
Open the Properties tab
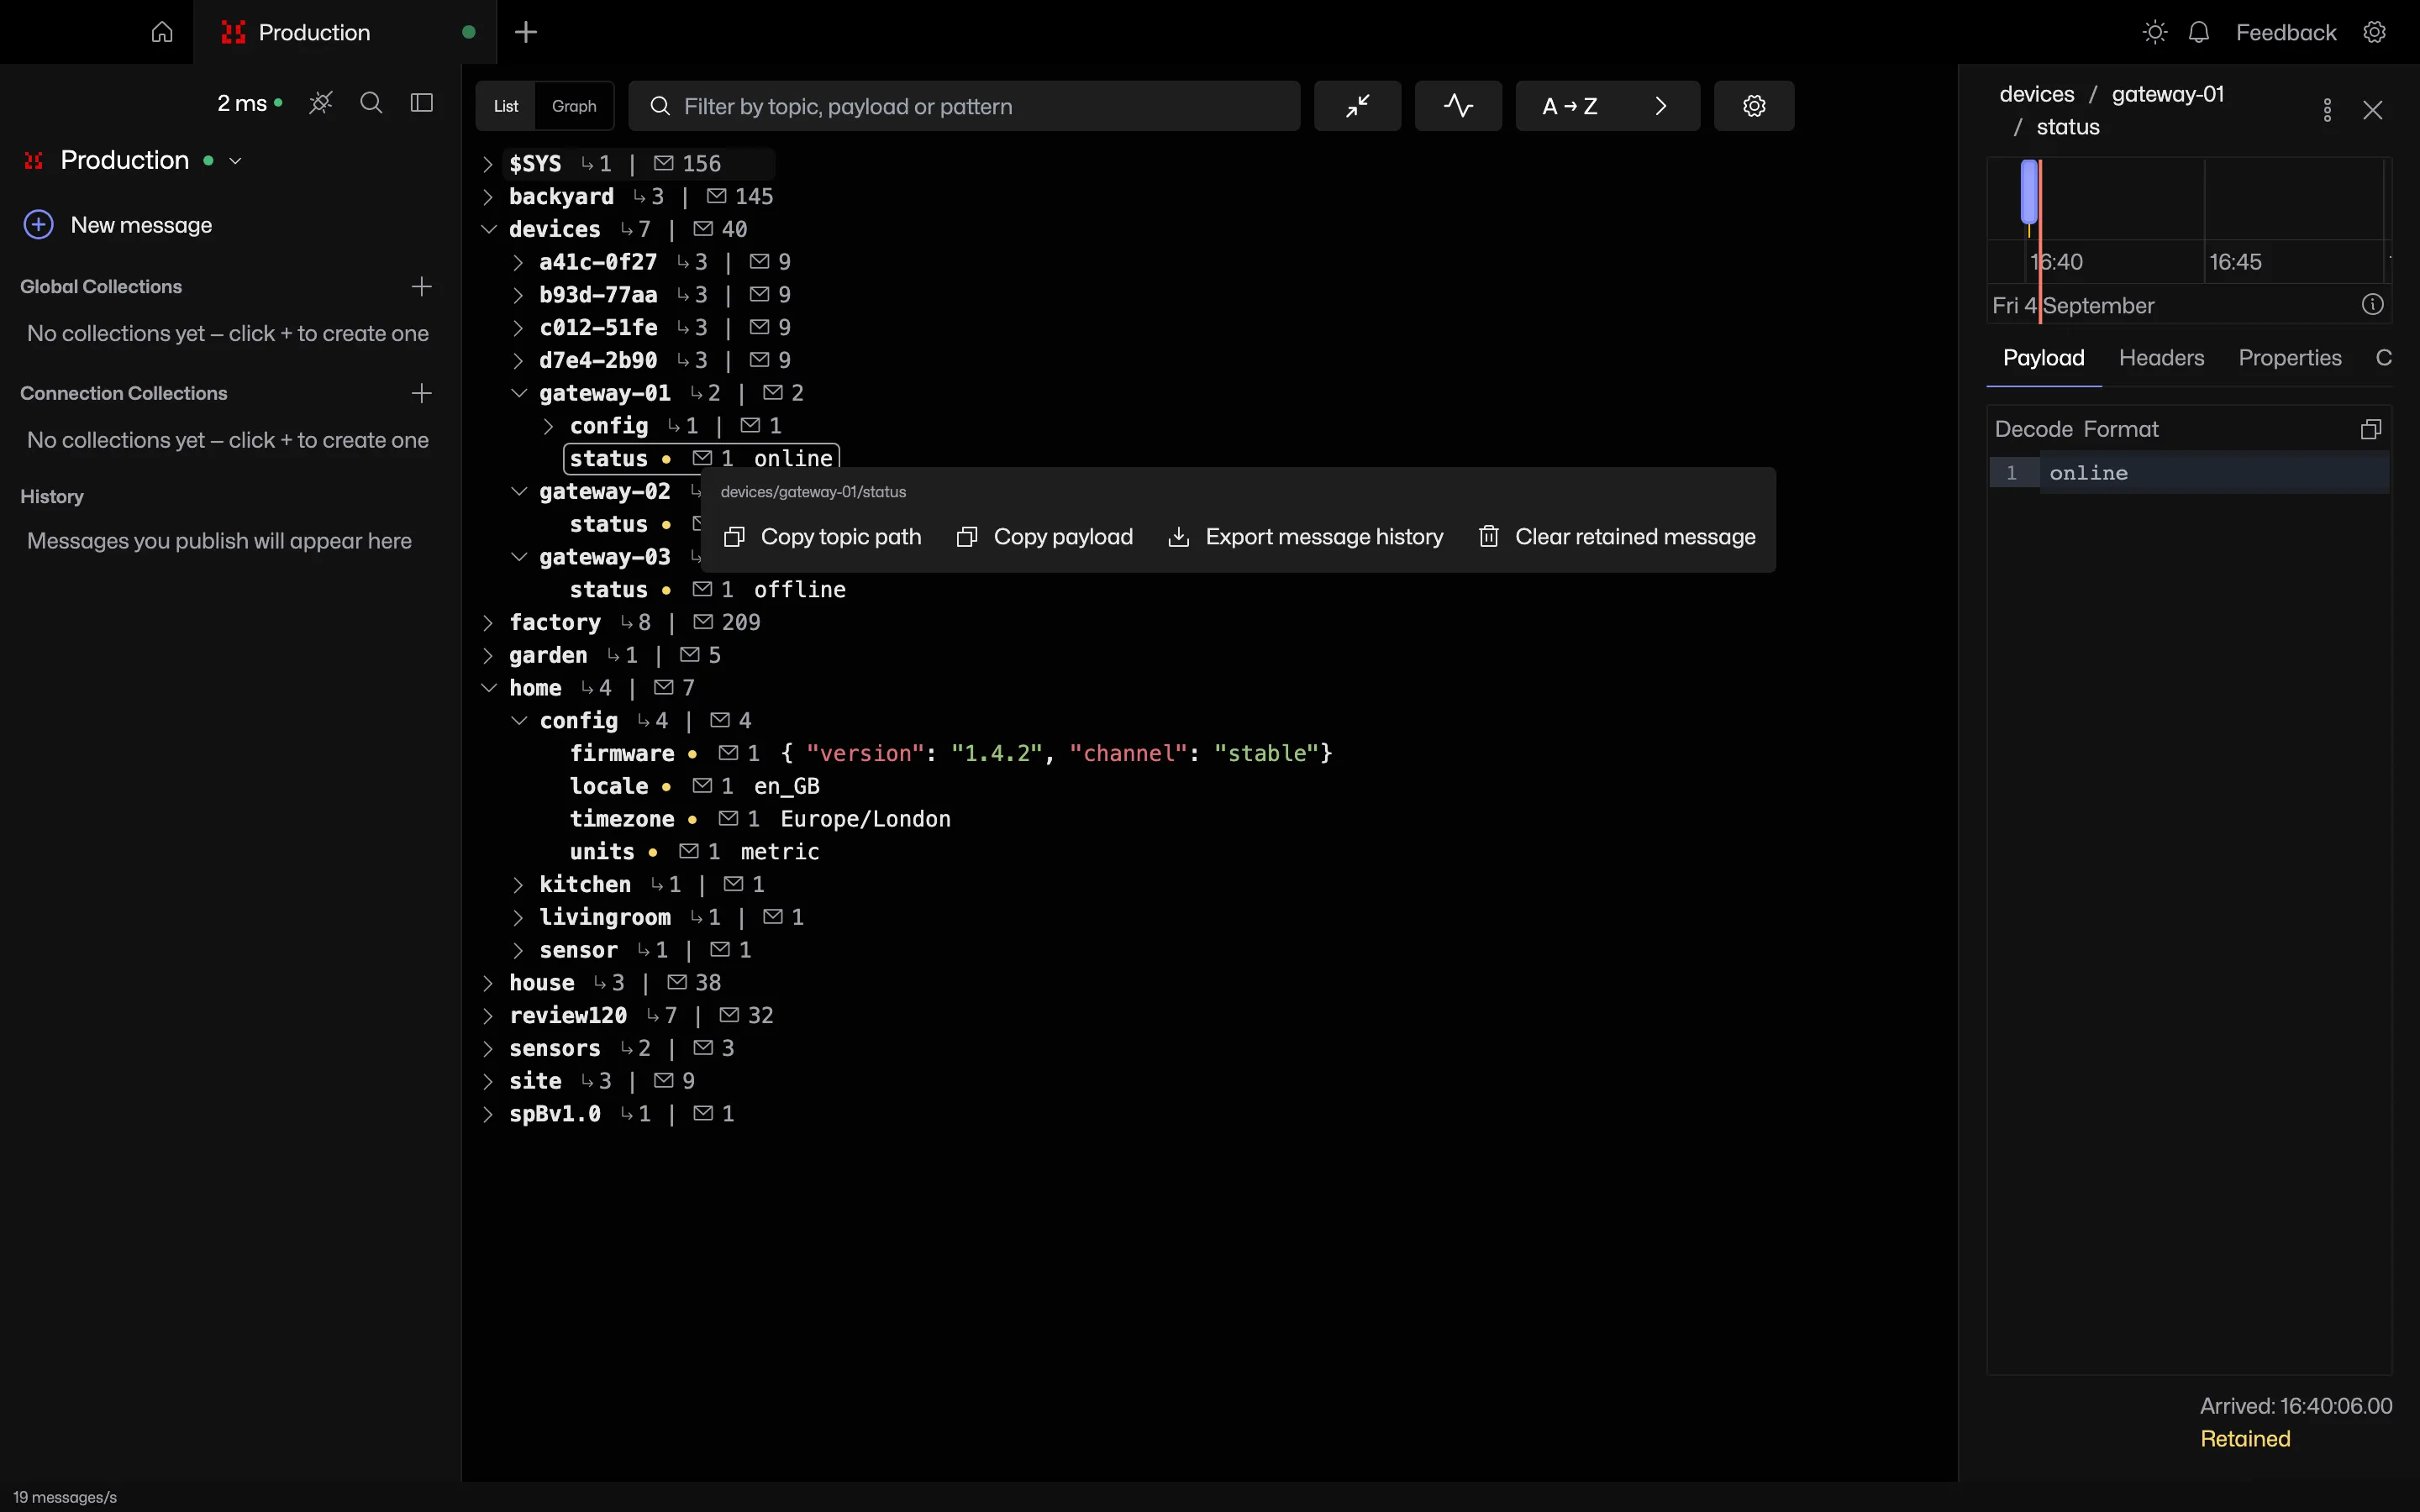pyautogui.click(x=2289, y=358)
